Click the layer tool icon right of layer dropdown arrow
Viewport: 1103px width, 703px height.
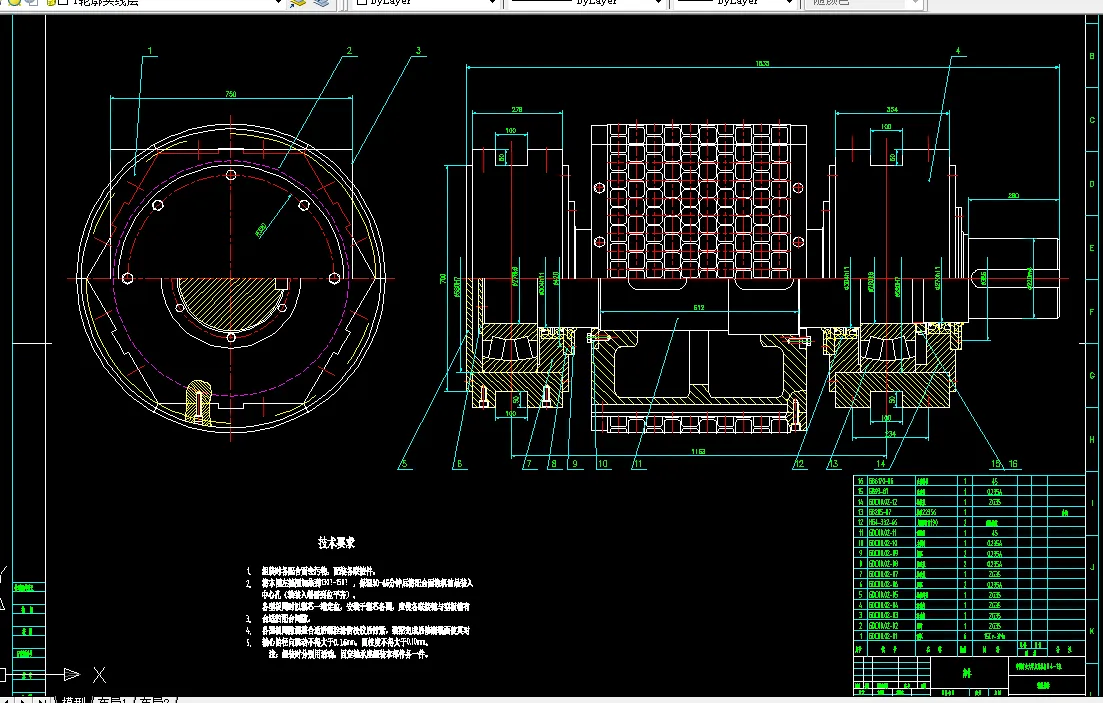(x=298, y=3)
